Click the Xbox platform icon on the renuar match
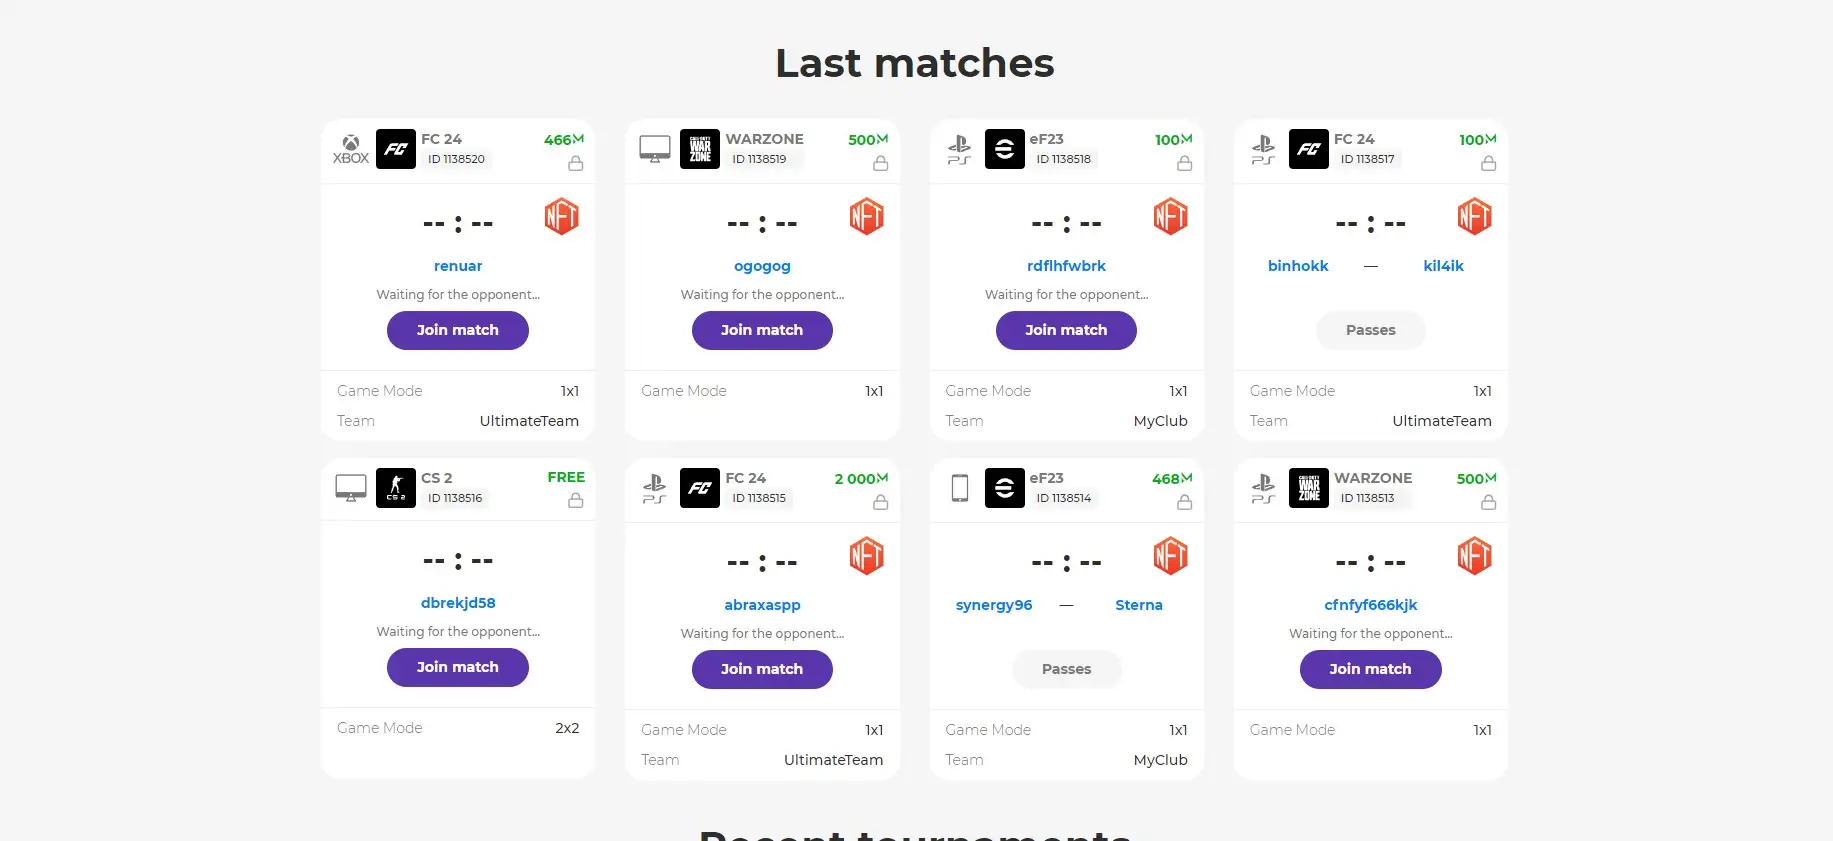1833x841 pixels. pos(351,150)
